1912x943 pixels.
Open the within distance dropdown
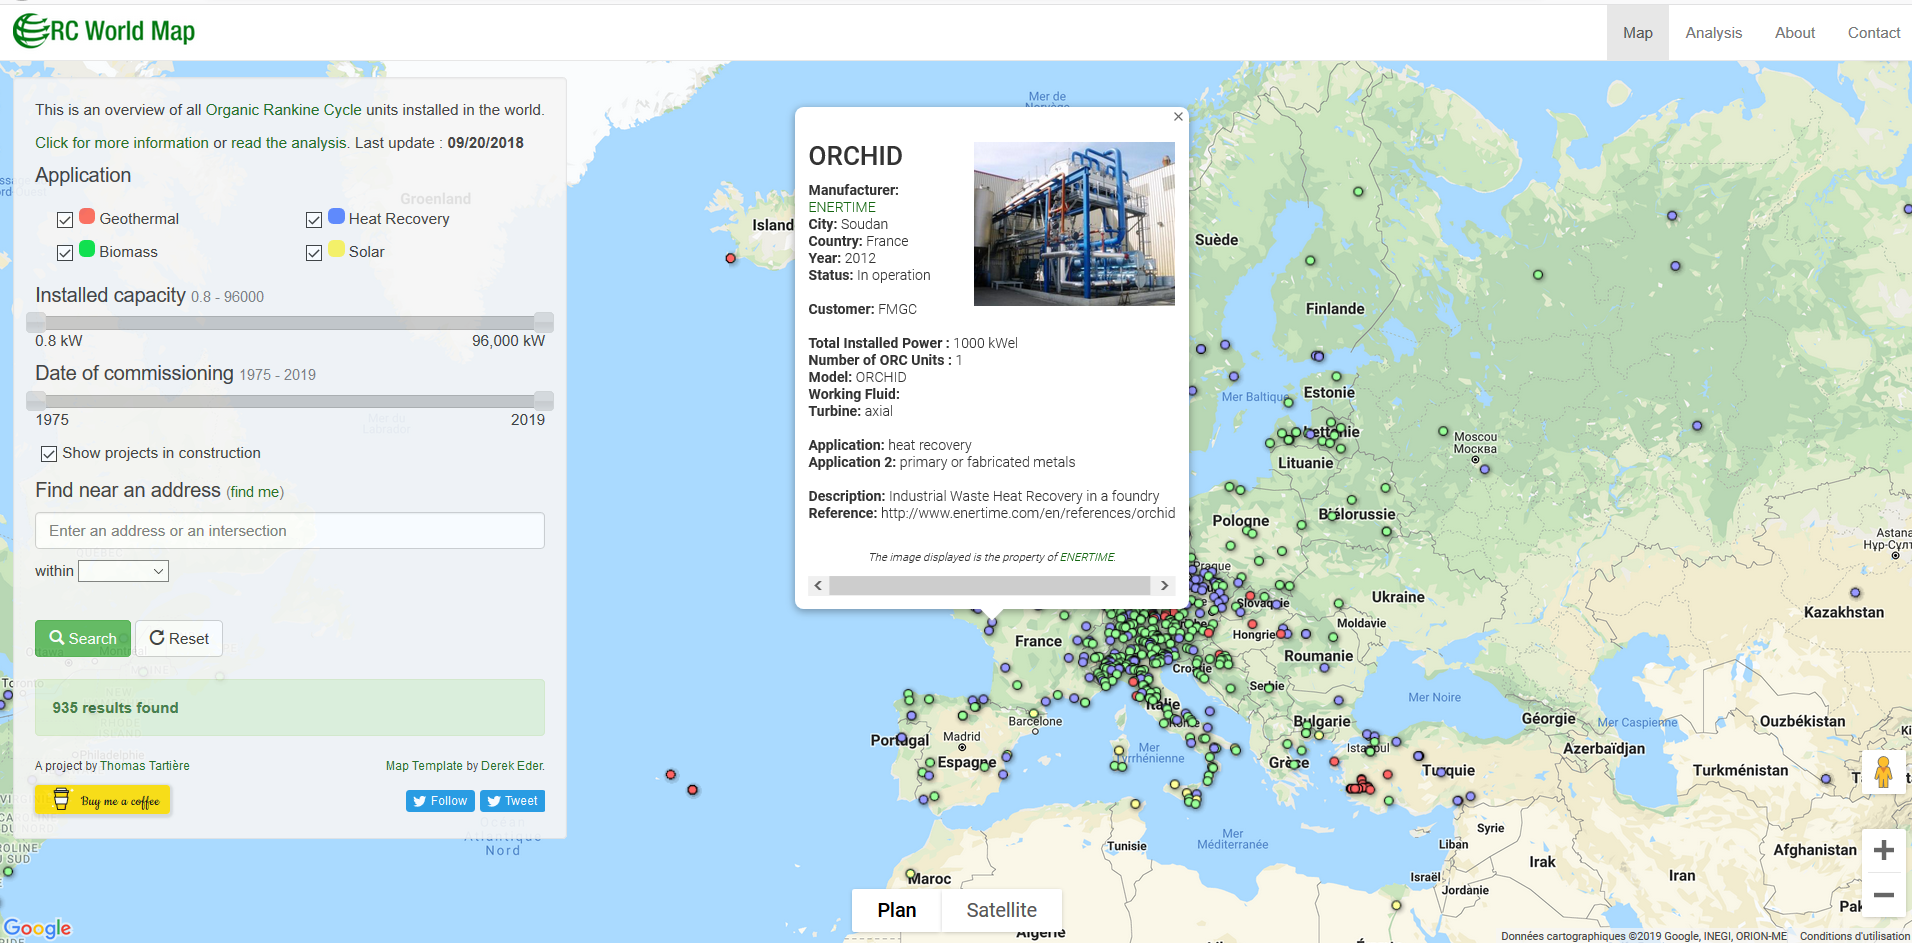(123, 571)
